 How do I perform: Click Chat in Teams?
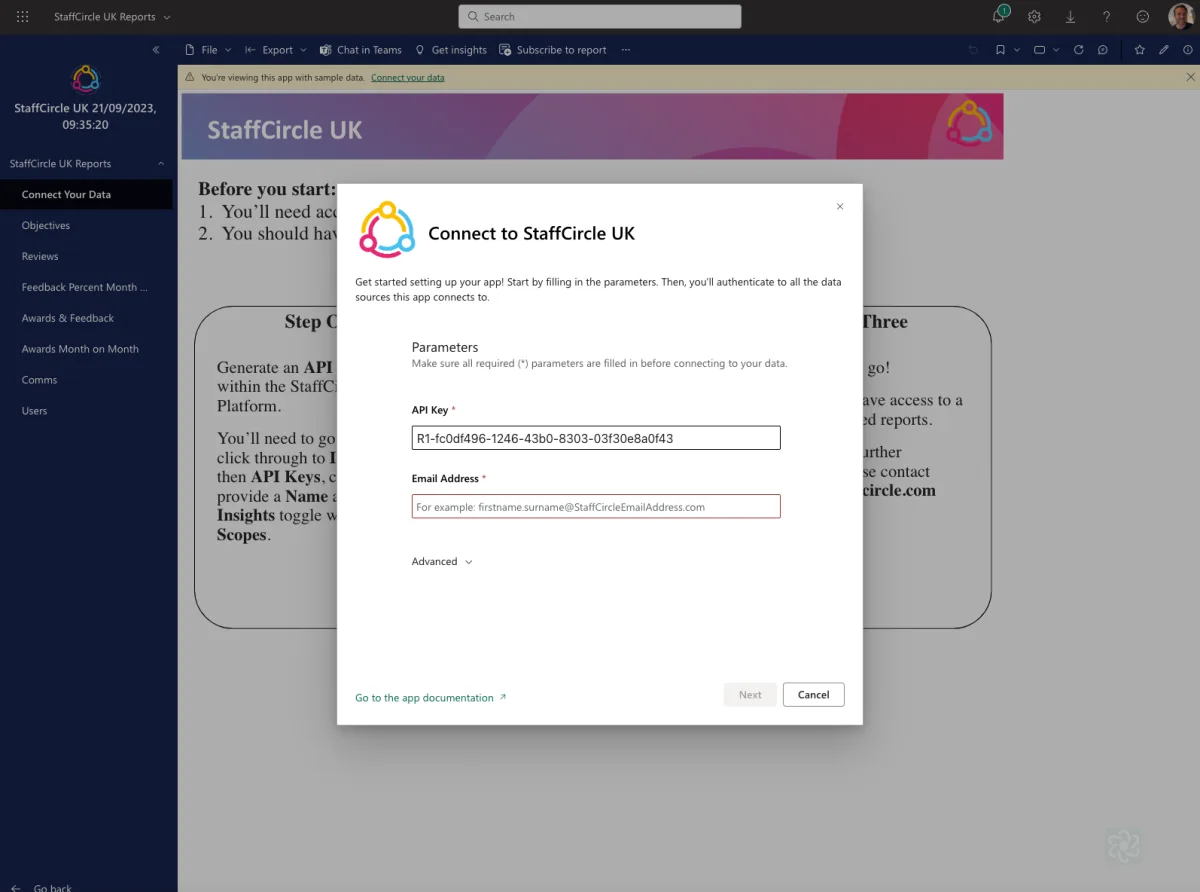(361, 50)
